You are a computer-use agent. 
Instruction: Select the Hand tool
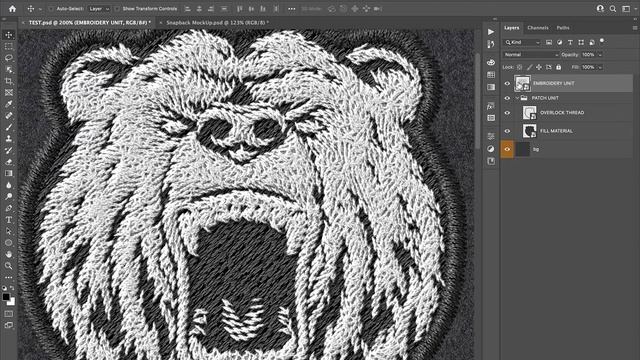[9, 254]
